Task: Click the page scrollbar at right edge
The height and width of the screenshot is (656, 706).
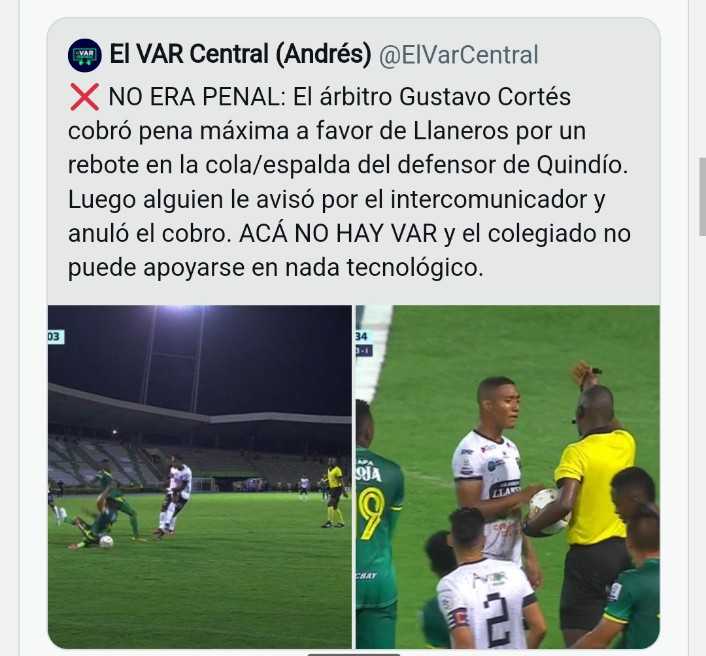Action: [702, 196]
